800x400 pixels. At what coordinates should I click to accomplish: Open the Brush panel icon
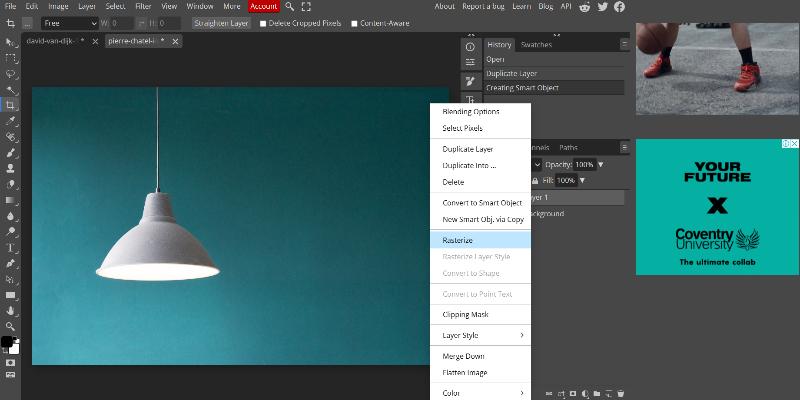470,81
